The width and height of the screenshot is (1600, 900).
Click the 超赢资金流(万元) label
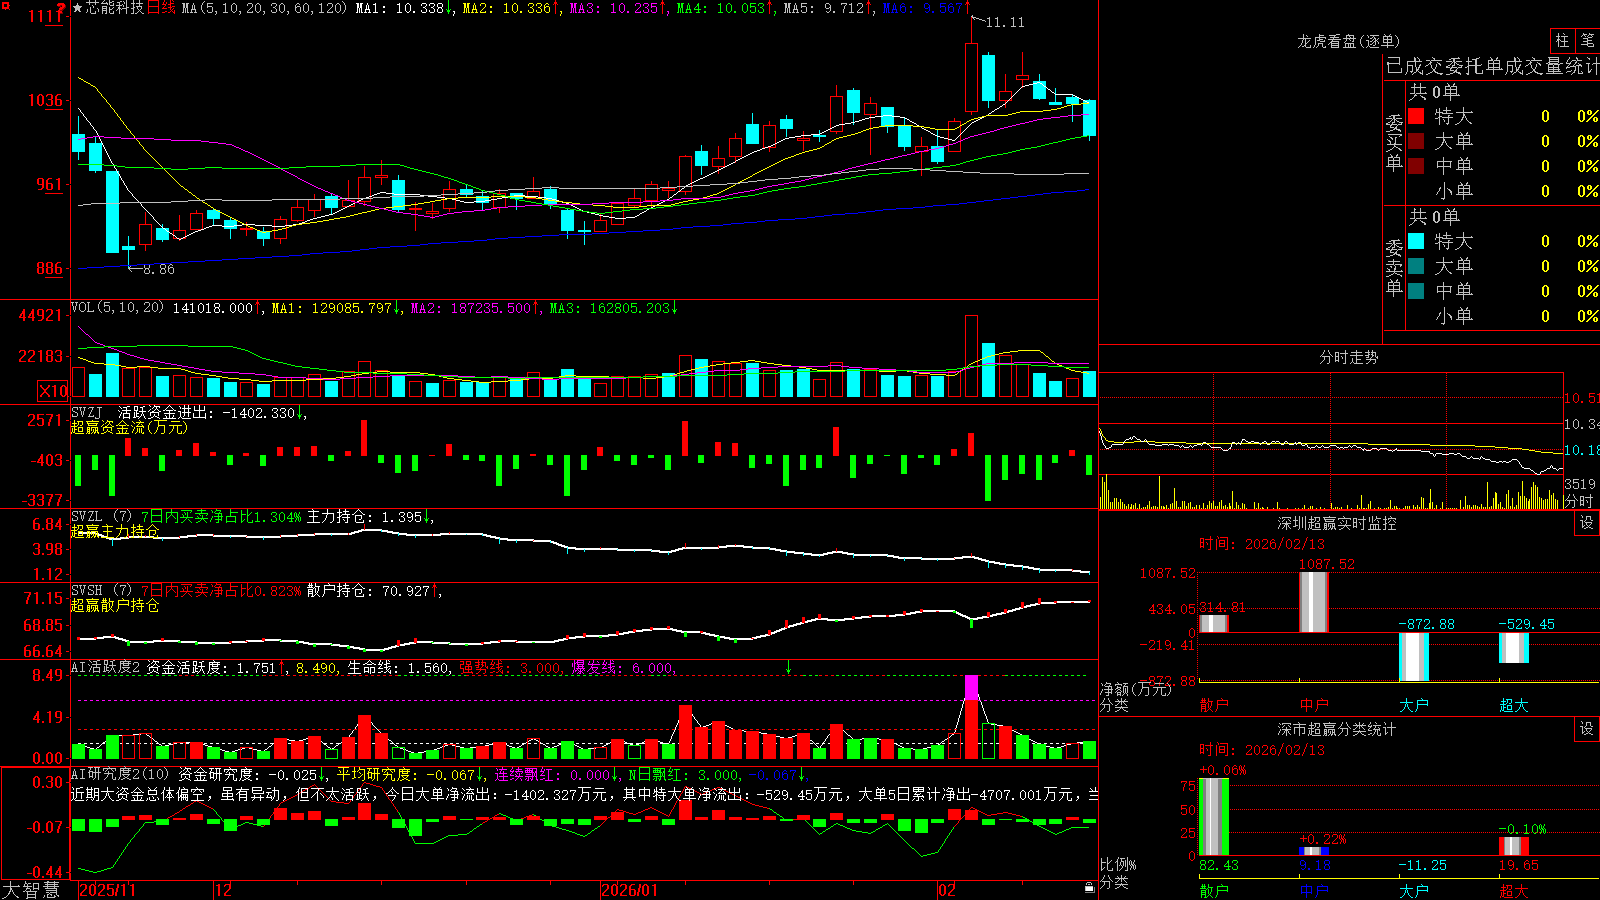[x=128, y=427]
